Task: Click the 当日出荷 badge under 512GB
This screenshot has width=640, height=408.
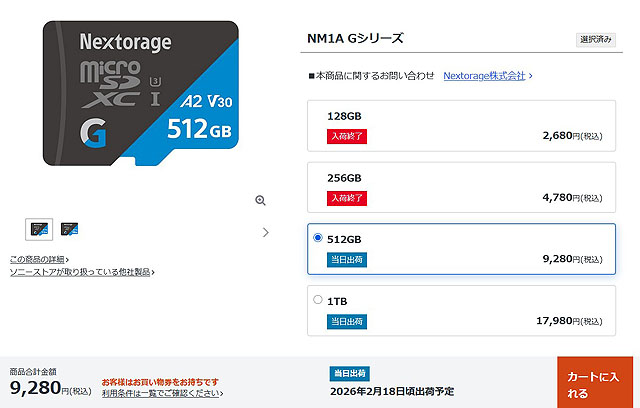Action: [x=345, y=259]
